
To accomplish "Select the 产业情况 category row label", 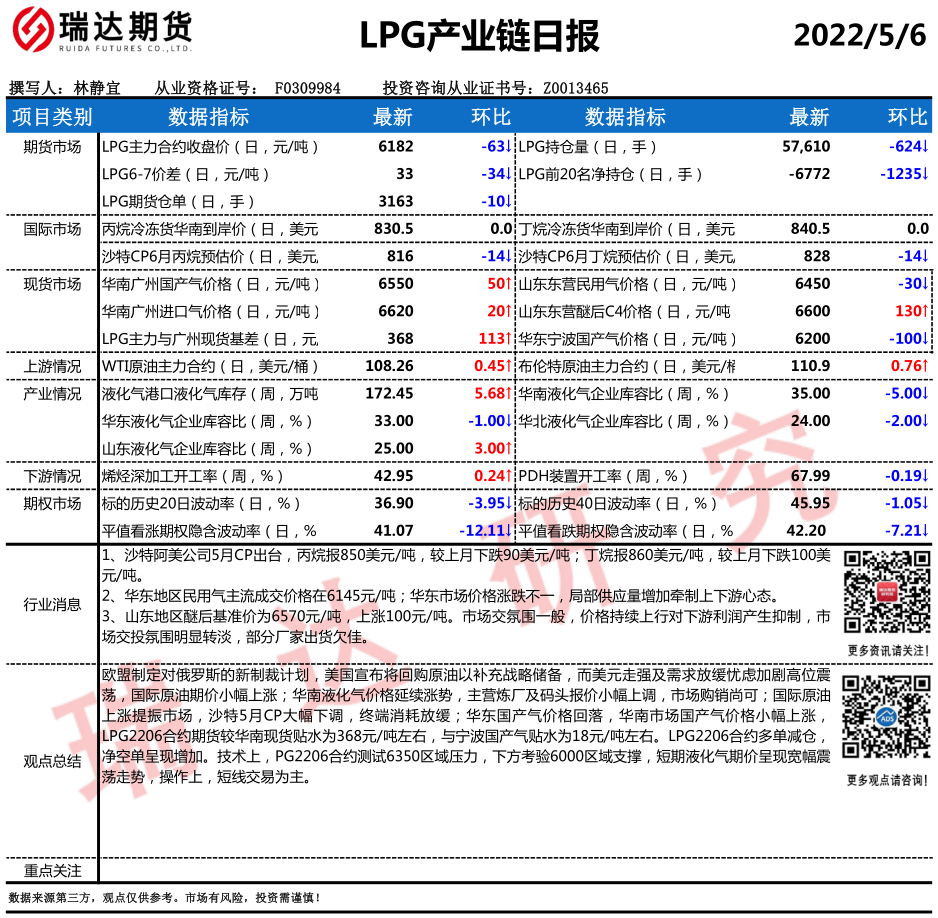I will tap(52, 393).
